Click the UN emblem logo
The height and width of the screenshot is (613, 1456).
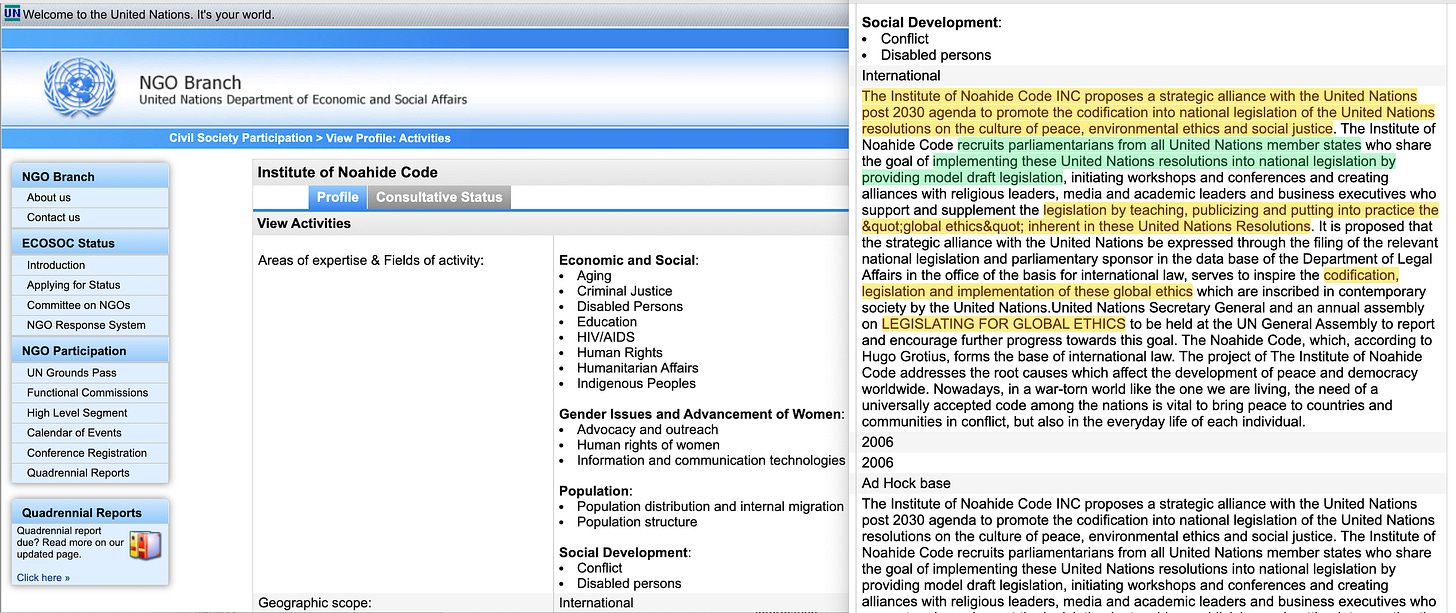click(79, 88)
